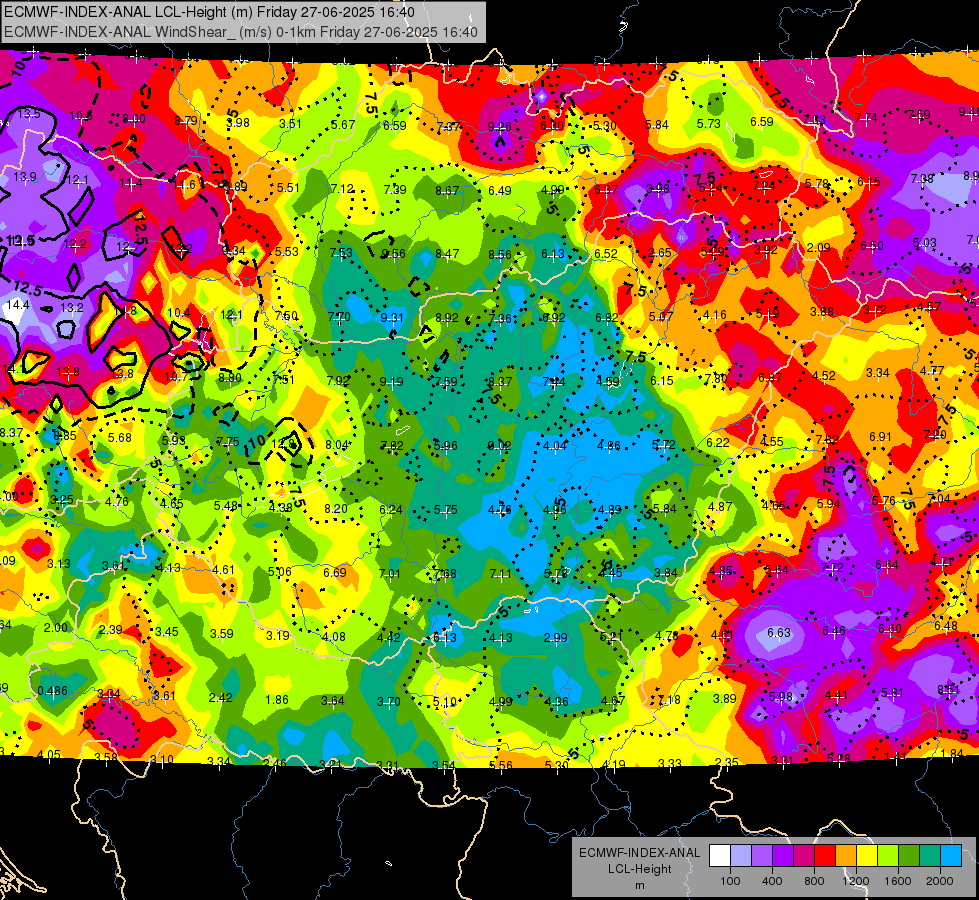The width and height of the screenshot is (979, 900).
Task: Click the map value 5.06
Action: (x=279, y=571)
